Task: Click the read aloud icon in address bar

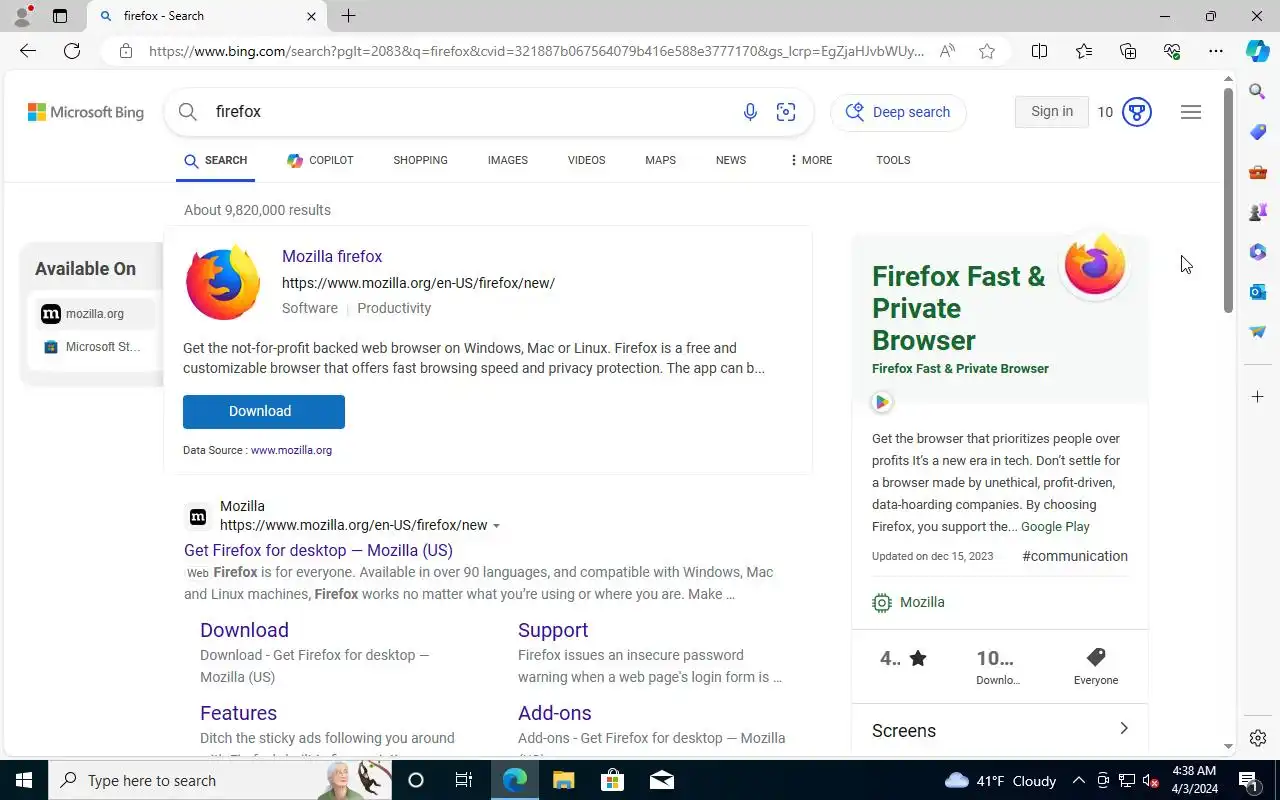Action: tap(947, 51)
